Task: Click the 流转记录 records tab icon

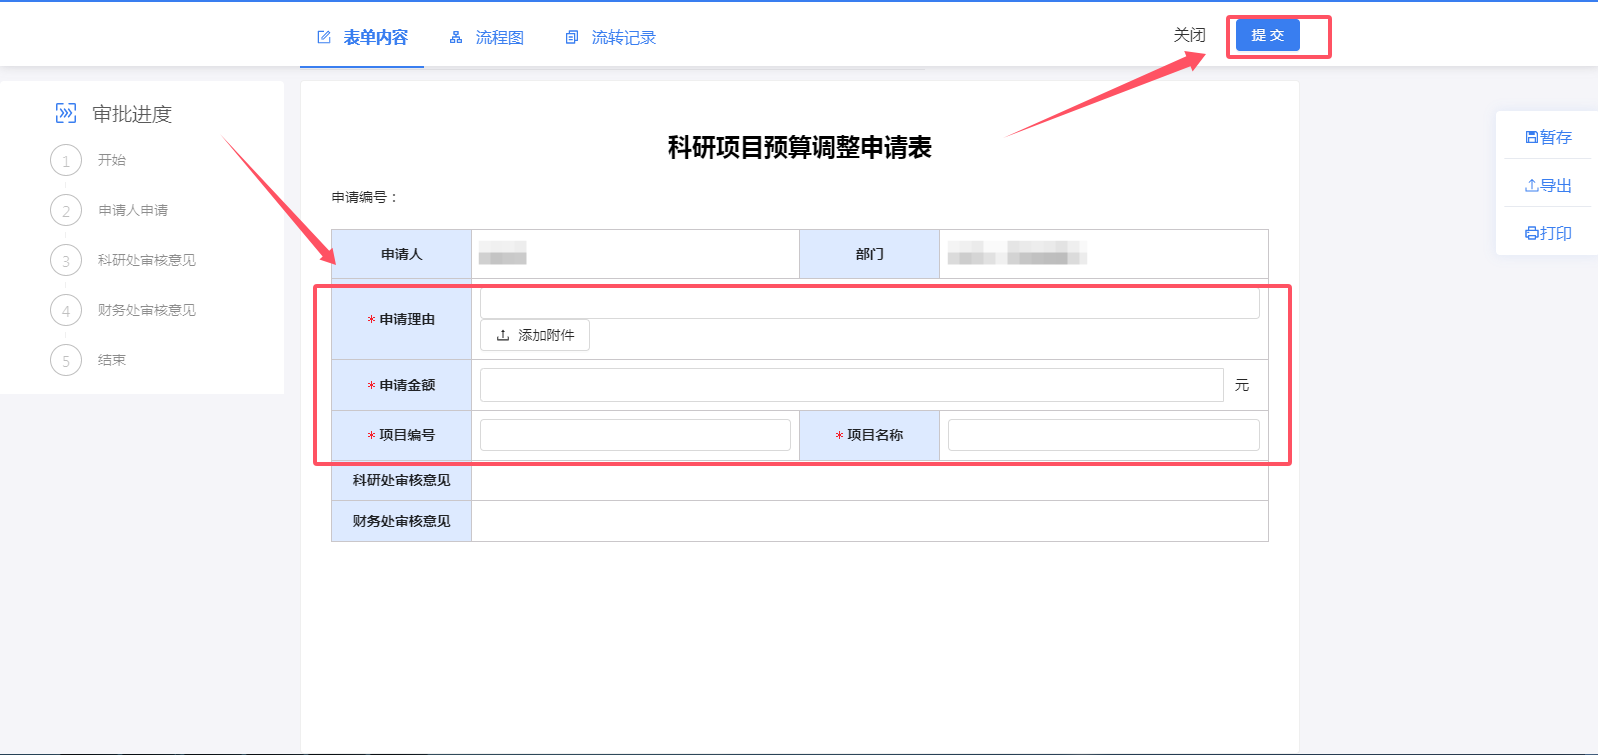Action: [572, 37]
